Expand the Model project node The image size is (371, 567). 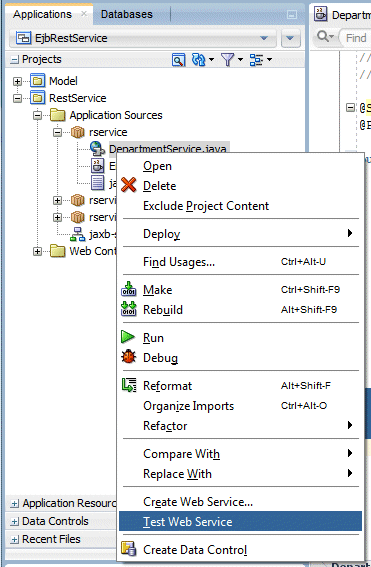pyautogui.click(x=17, y=81)
